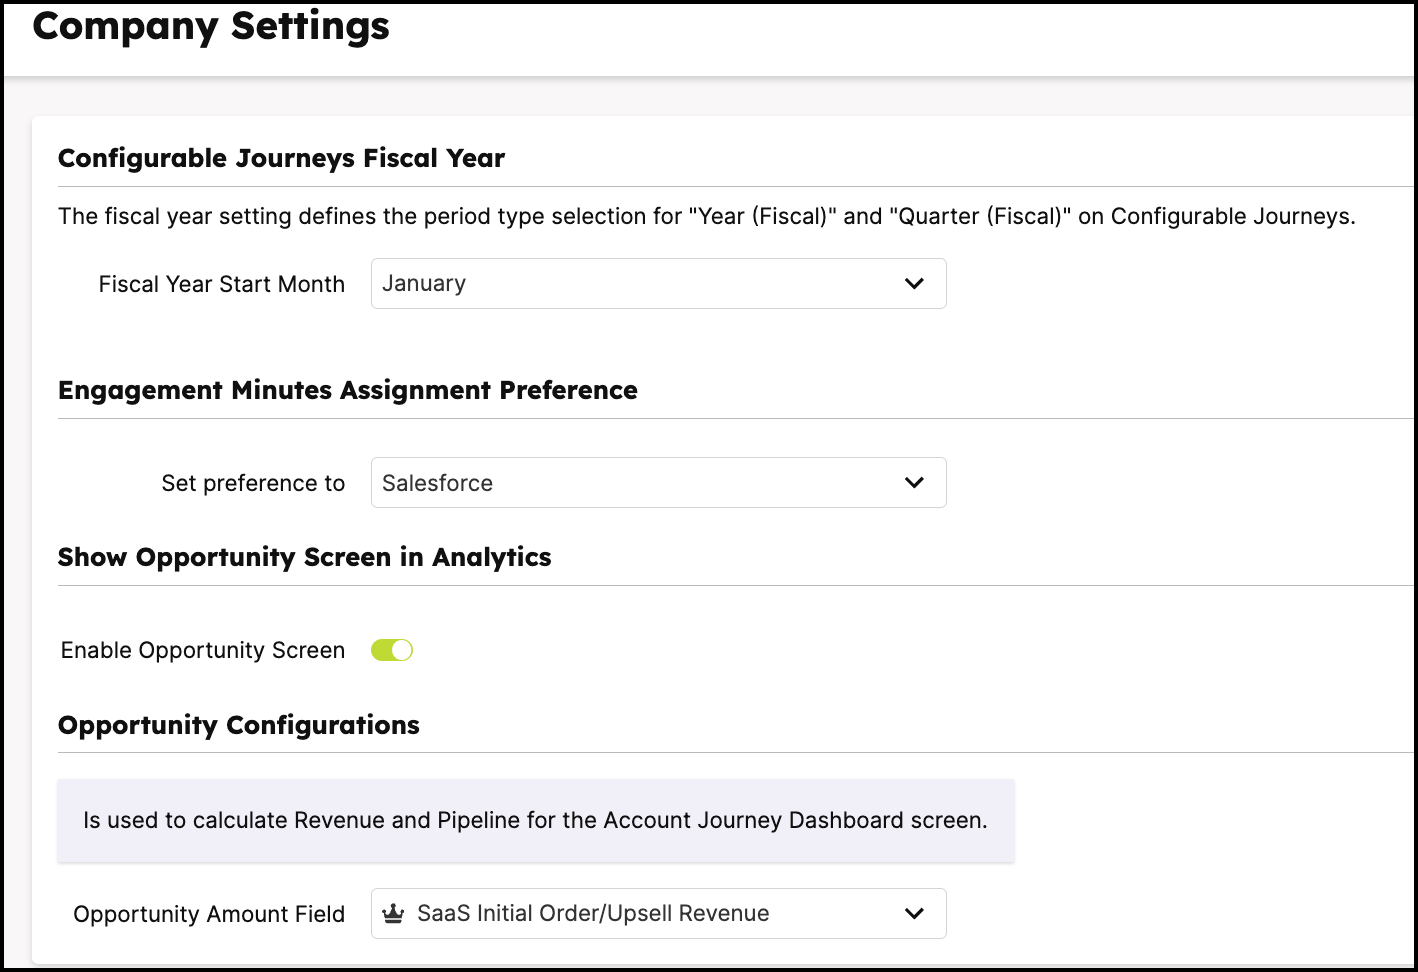1418x972 pixels.
Task: Click the chevron arrow beside January
Action: click(914, 283)
